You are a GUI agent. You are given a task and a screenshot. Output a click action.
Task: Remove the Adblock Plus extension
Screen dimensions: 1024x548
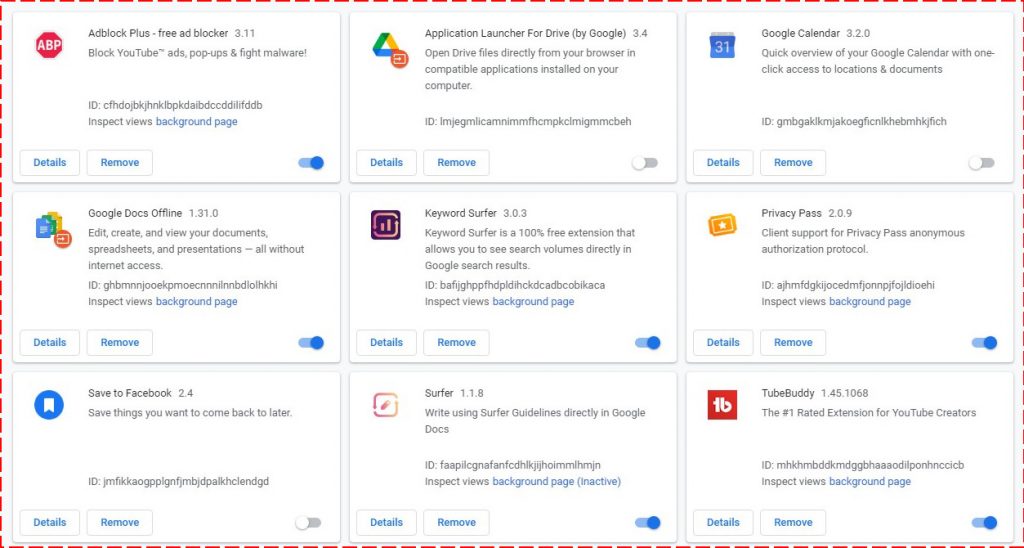[120, 163]
